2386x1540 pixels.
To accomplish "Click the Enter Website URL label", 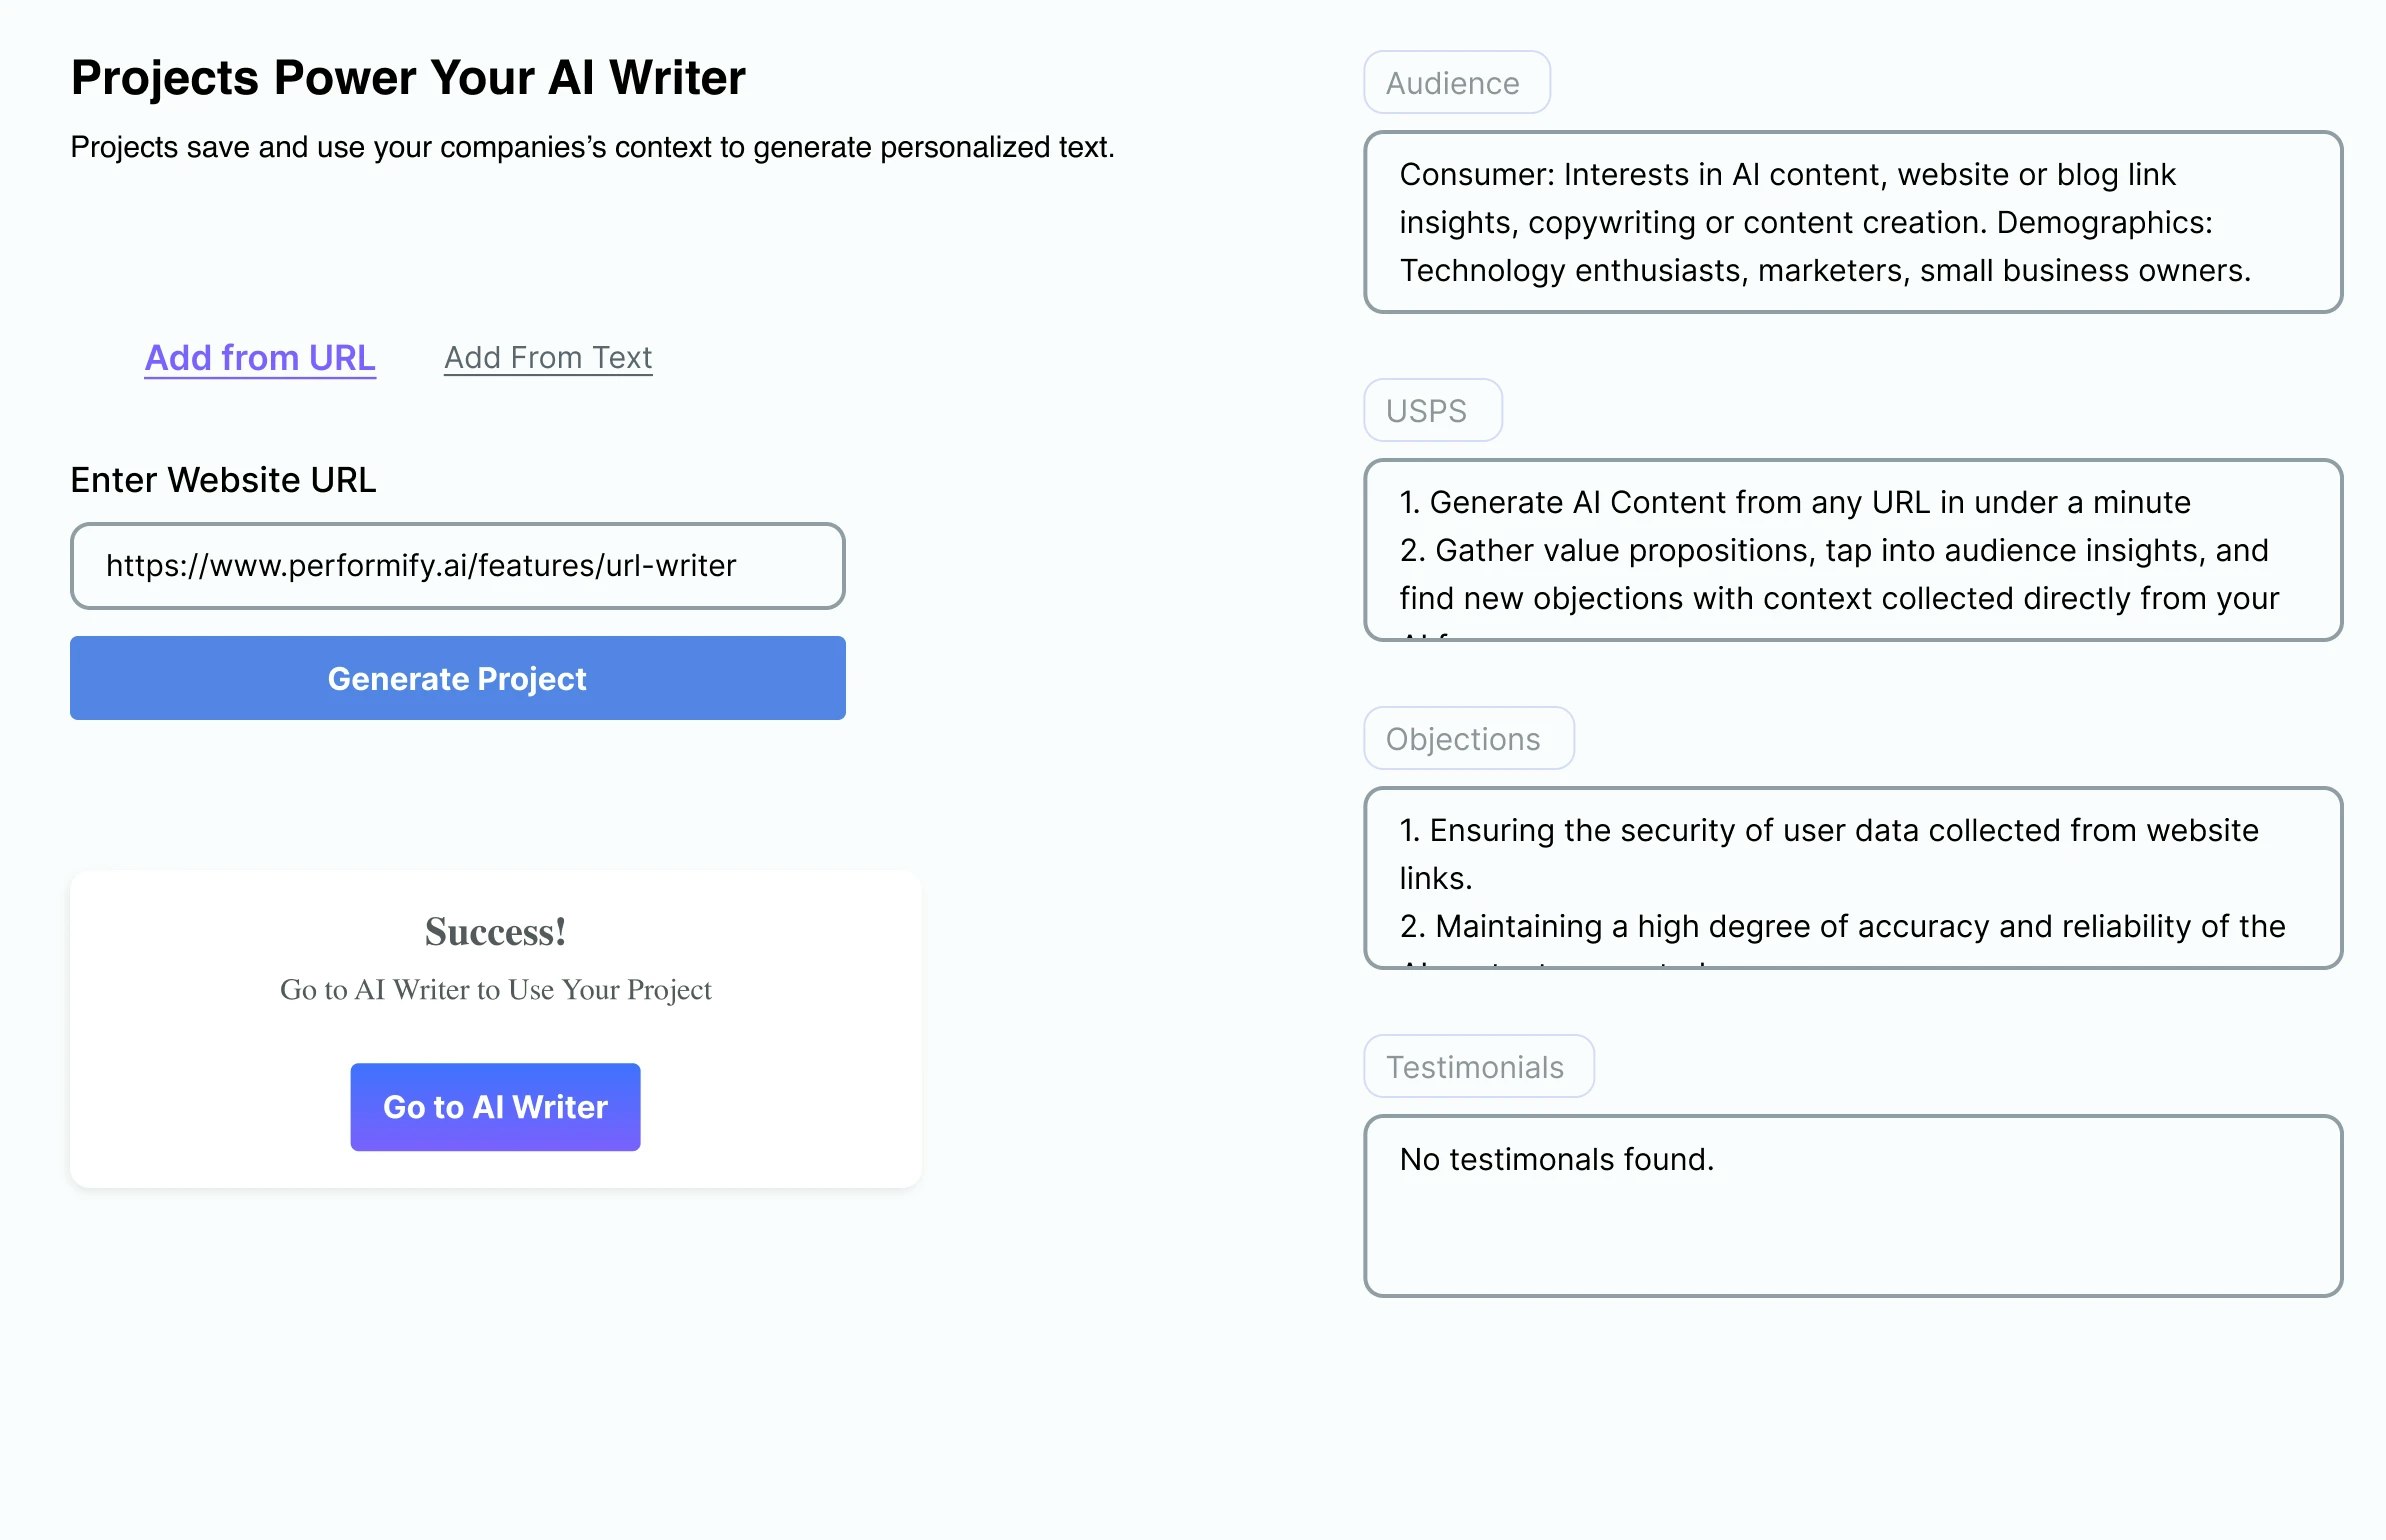I will click(x=223, y=480).
